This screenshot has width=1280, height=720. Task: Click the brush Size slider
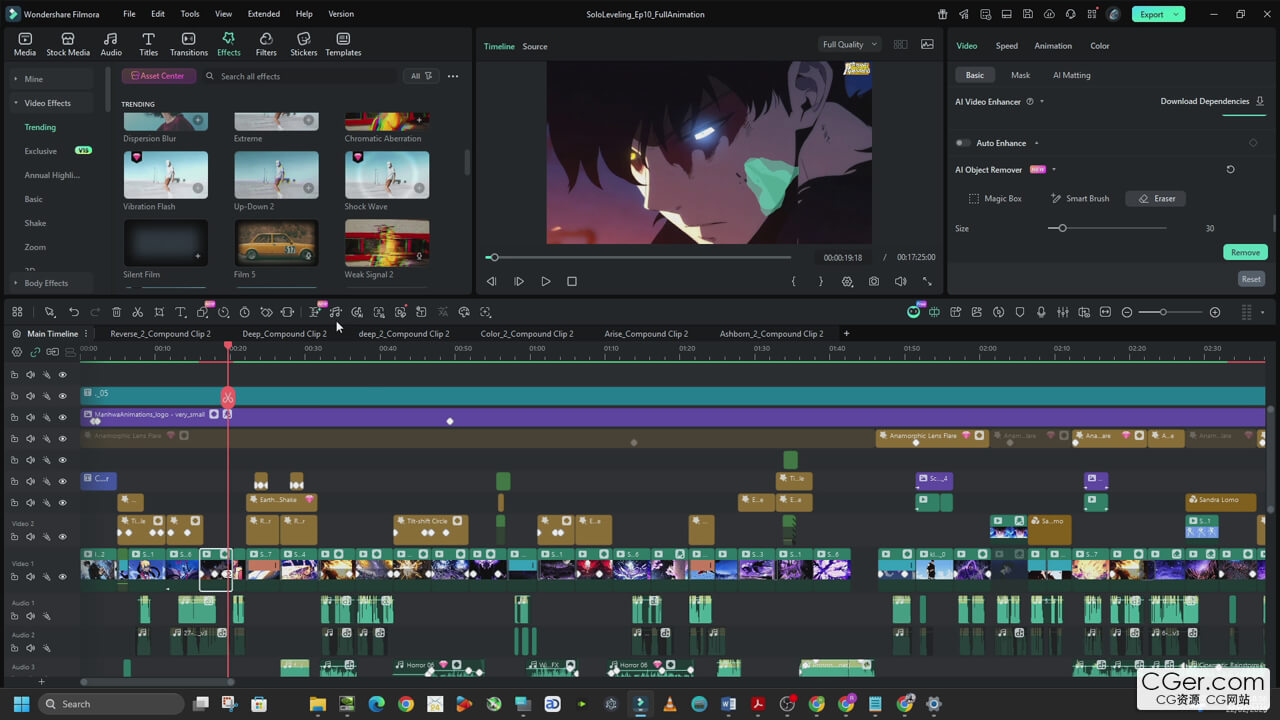tap(1108, 228)
